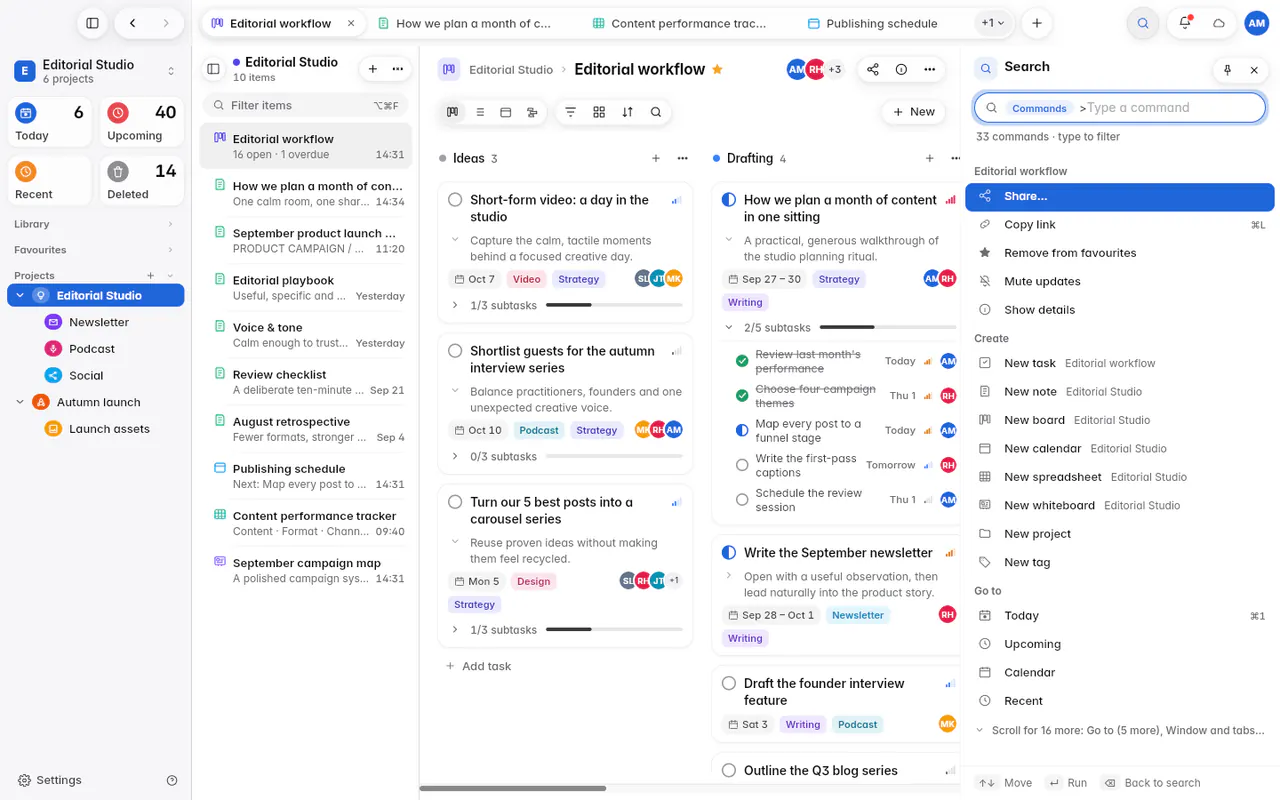This screenshot has height=800, width=1280.
Task: Click the cloud sync status icon
Action: 1219,23
